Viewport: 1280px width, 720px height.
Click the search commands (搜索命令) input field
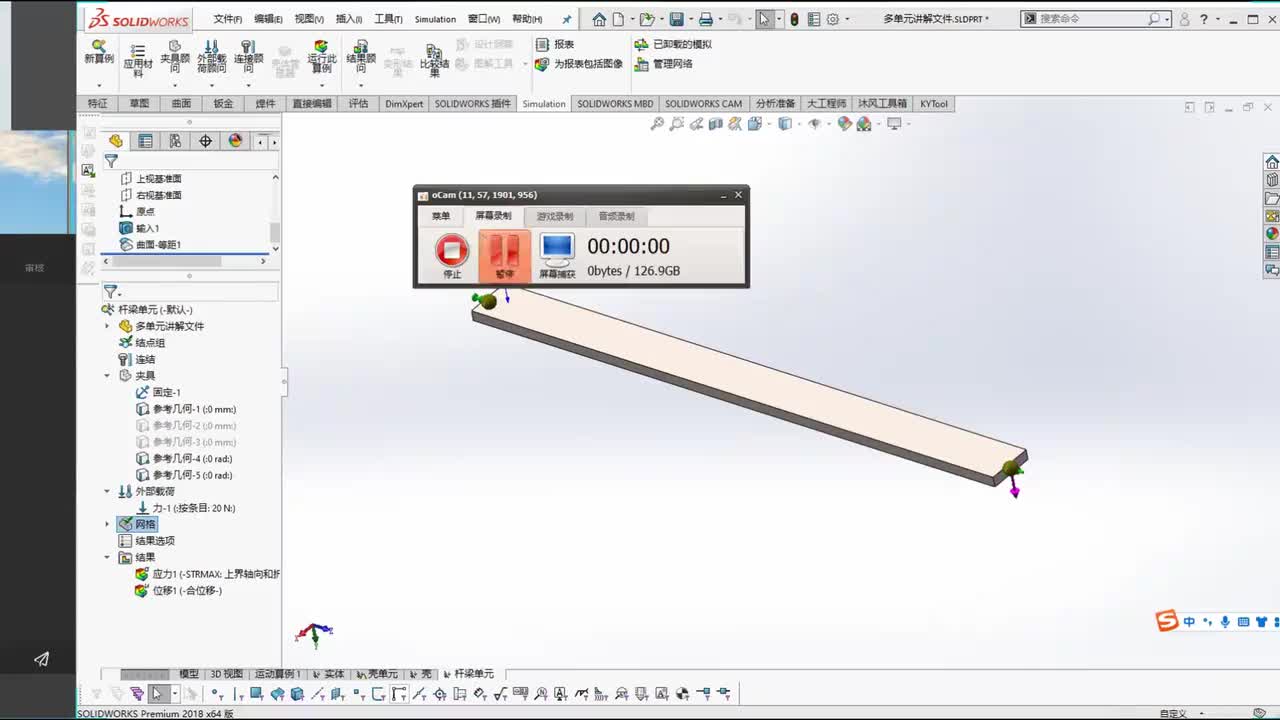click(1094, 19)
